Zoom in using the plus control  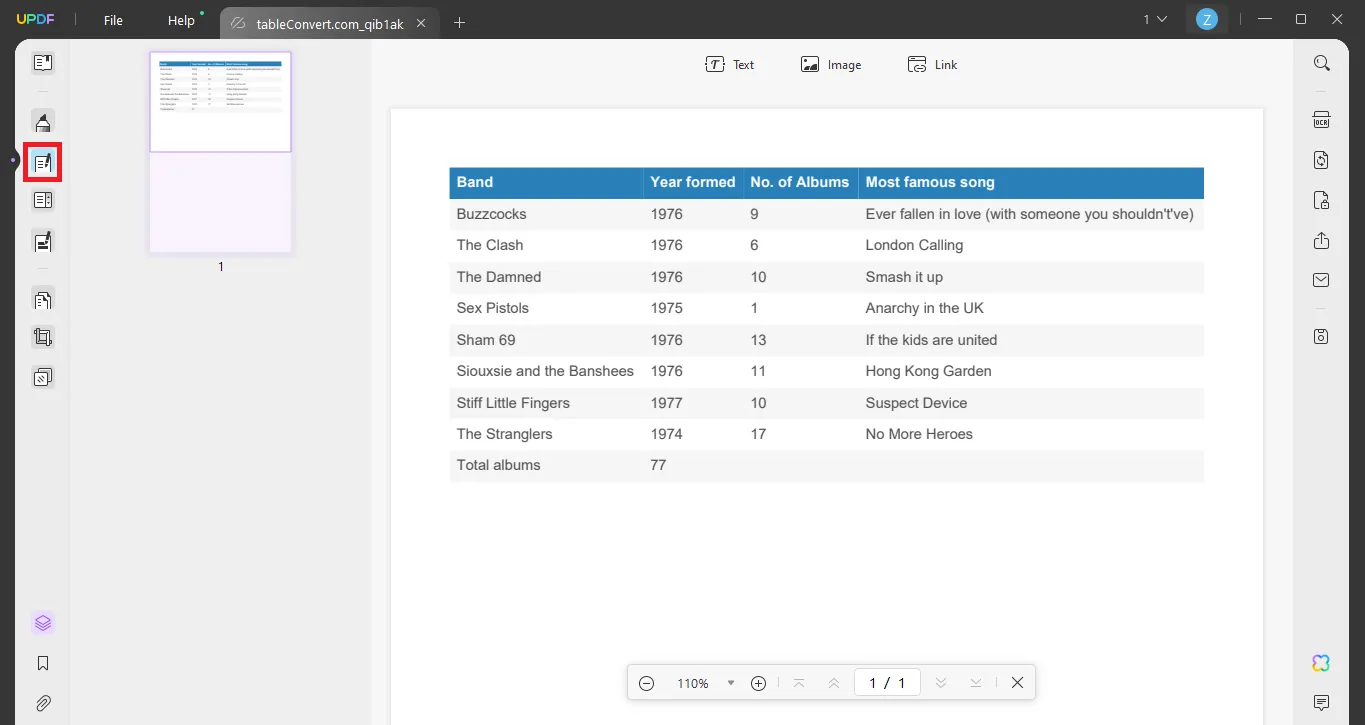[x=758, y=682]
